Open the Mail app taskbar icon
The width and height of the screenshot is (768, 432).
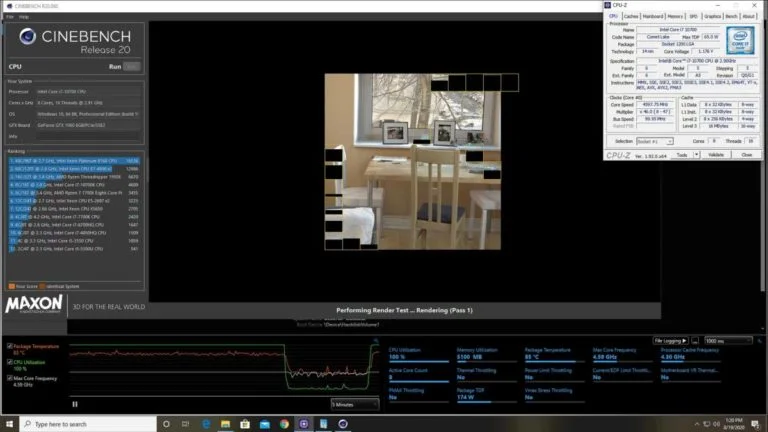tap(264, 424)
